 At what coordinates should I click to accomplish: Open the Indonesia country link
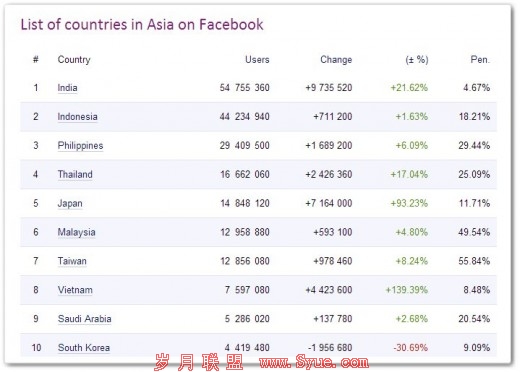(x=77, y=117)
